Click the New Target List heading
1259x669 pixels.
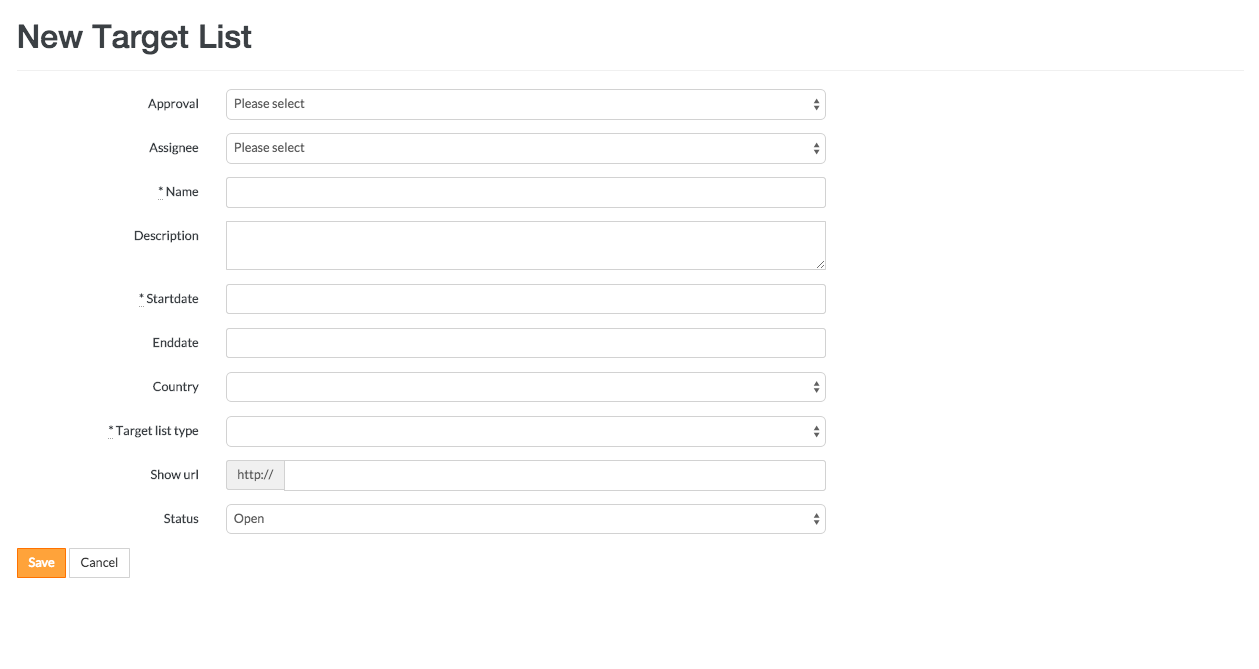[x=135, y=37]
